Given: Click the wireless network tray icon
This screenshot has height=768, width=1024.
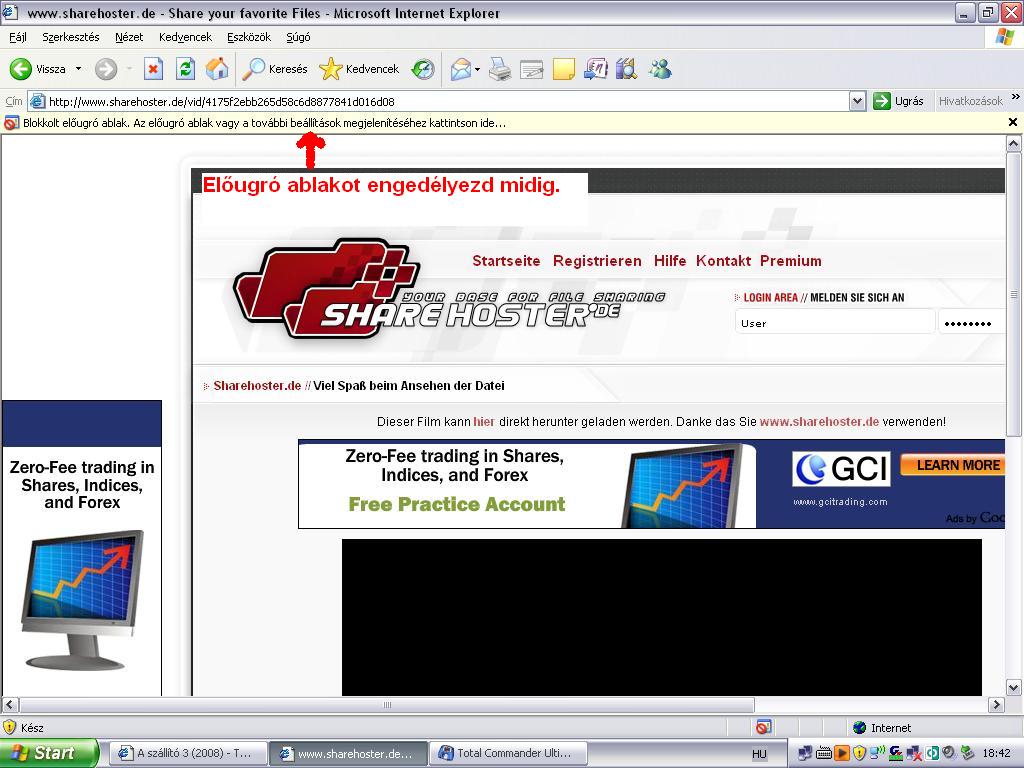Looking at the screenshot, I should click(x=877, y=754).
